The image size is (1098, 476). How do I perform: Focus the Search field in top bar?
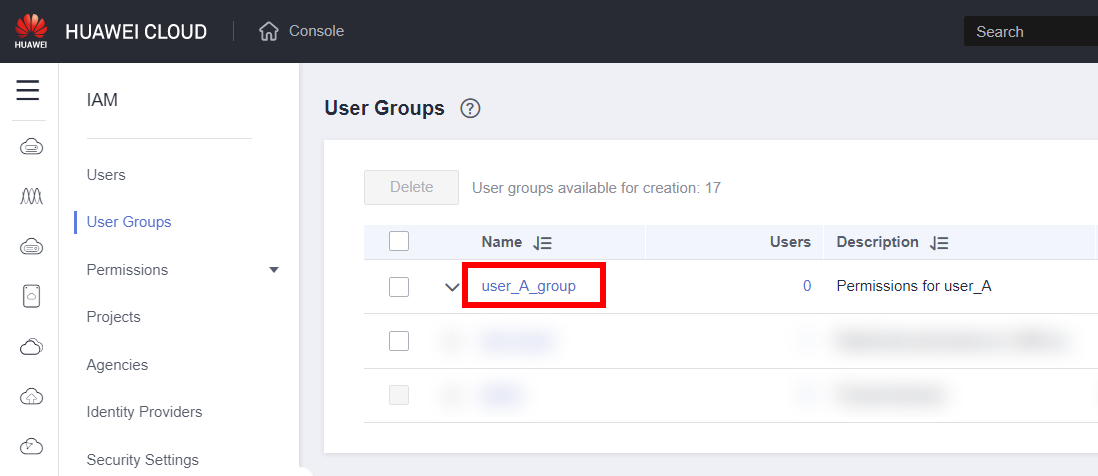[1030, 32]
